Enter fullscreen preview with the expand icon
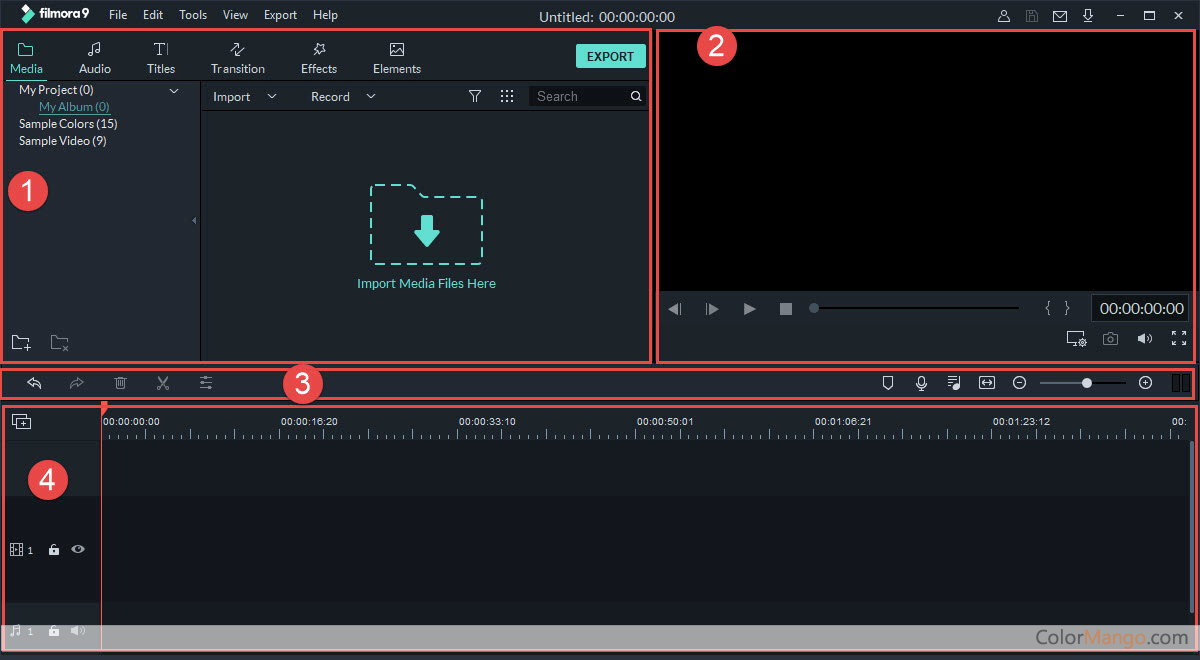Screen dimensions: 1200x660 (x=1178, y=338)
